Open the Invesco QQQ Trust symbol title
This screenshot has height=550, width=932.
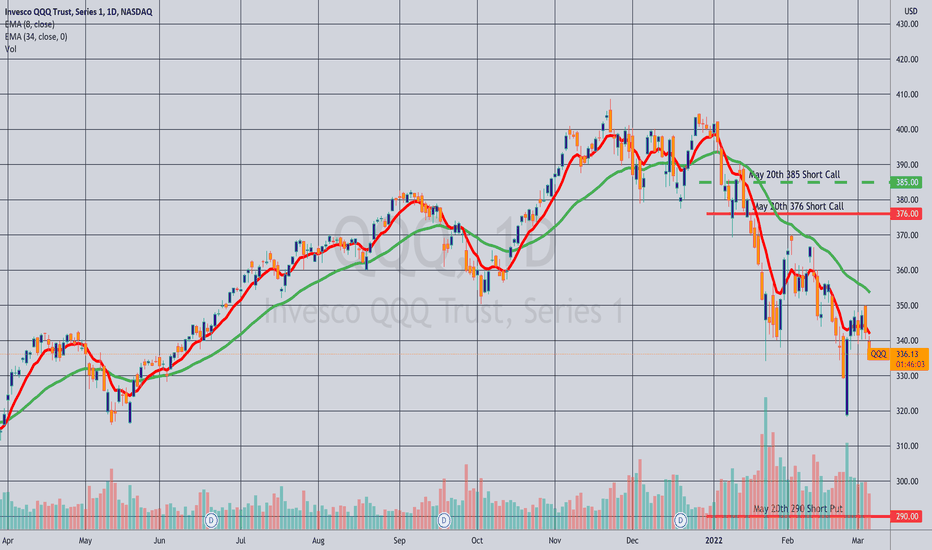tap(78, 12)
